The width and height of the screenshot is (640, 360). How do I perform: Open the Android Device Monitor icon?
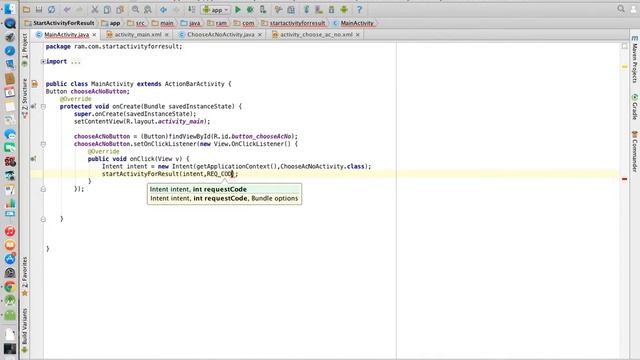pos(344,9)
